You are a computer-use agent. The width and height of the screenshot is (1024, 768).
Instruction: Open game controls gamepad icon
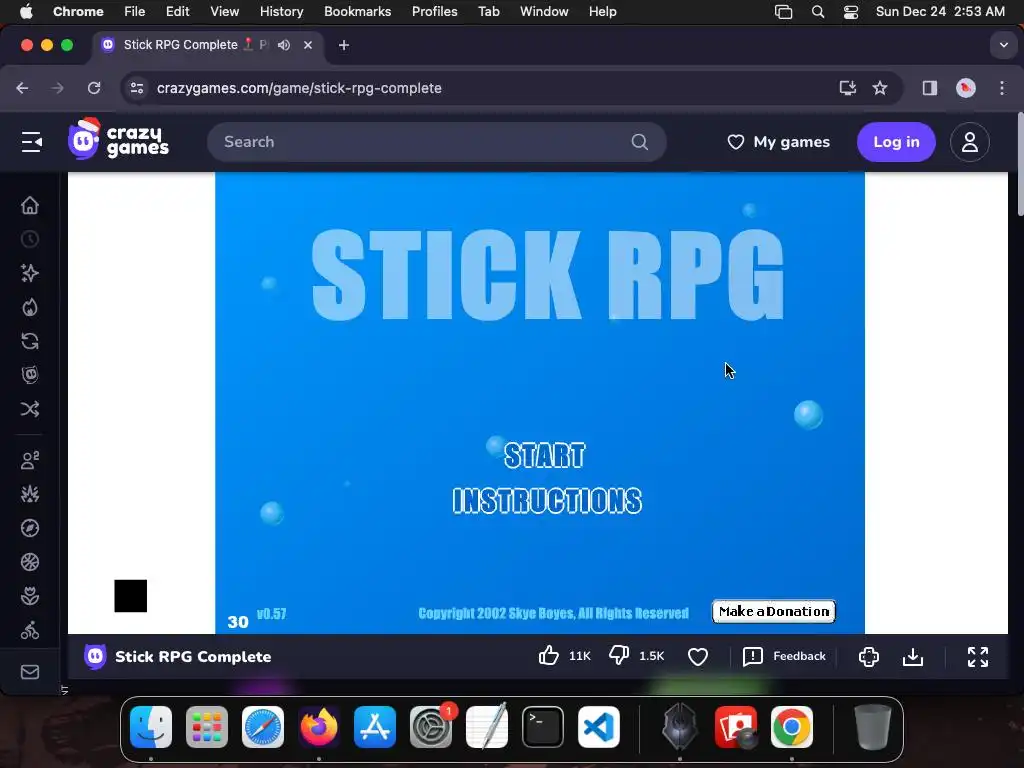point(869,656)
